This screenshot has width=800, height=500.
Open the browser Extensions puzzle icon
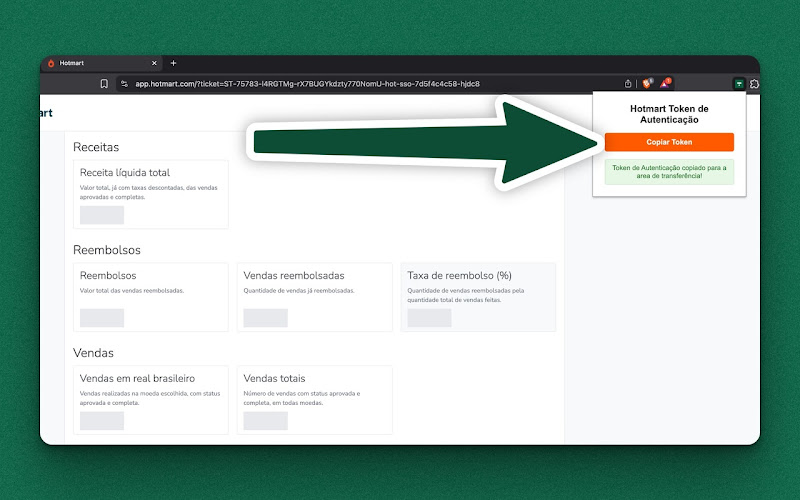[754, 84]
